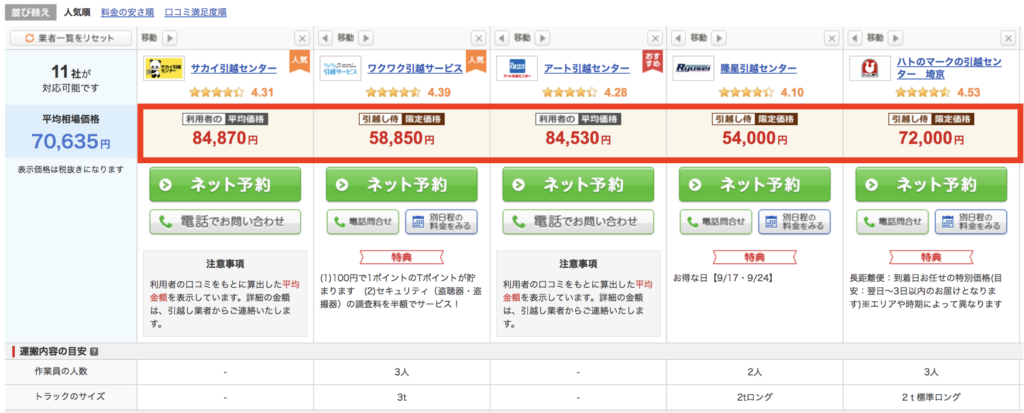Image resolution: width=1024 pixels, height=413 pixels.
Task: Open ハトのマークの引越センター 埼京 link
Action: 949,69
